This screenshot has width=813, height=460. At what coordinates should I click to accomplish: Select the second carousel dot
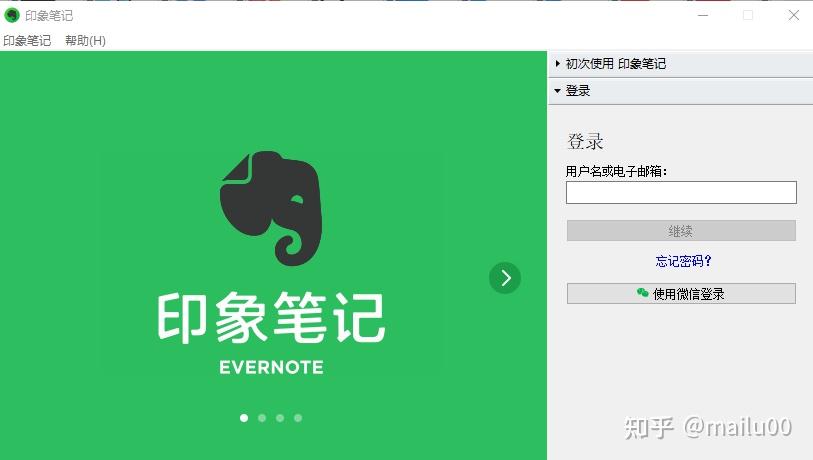(x=262, y=418)
